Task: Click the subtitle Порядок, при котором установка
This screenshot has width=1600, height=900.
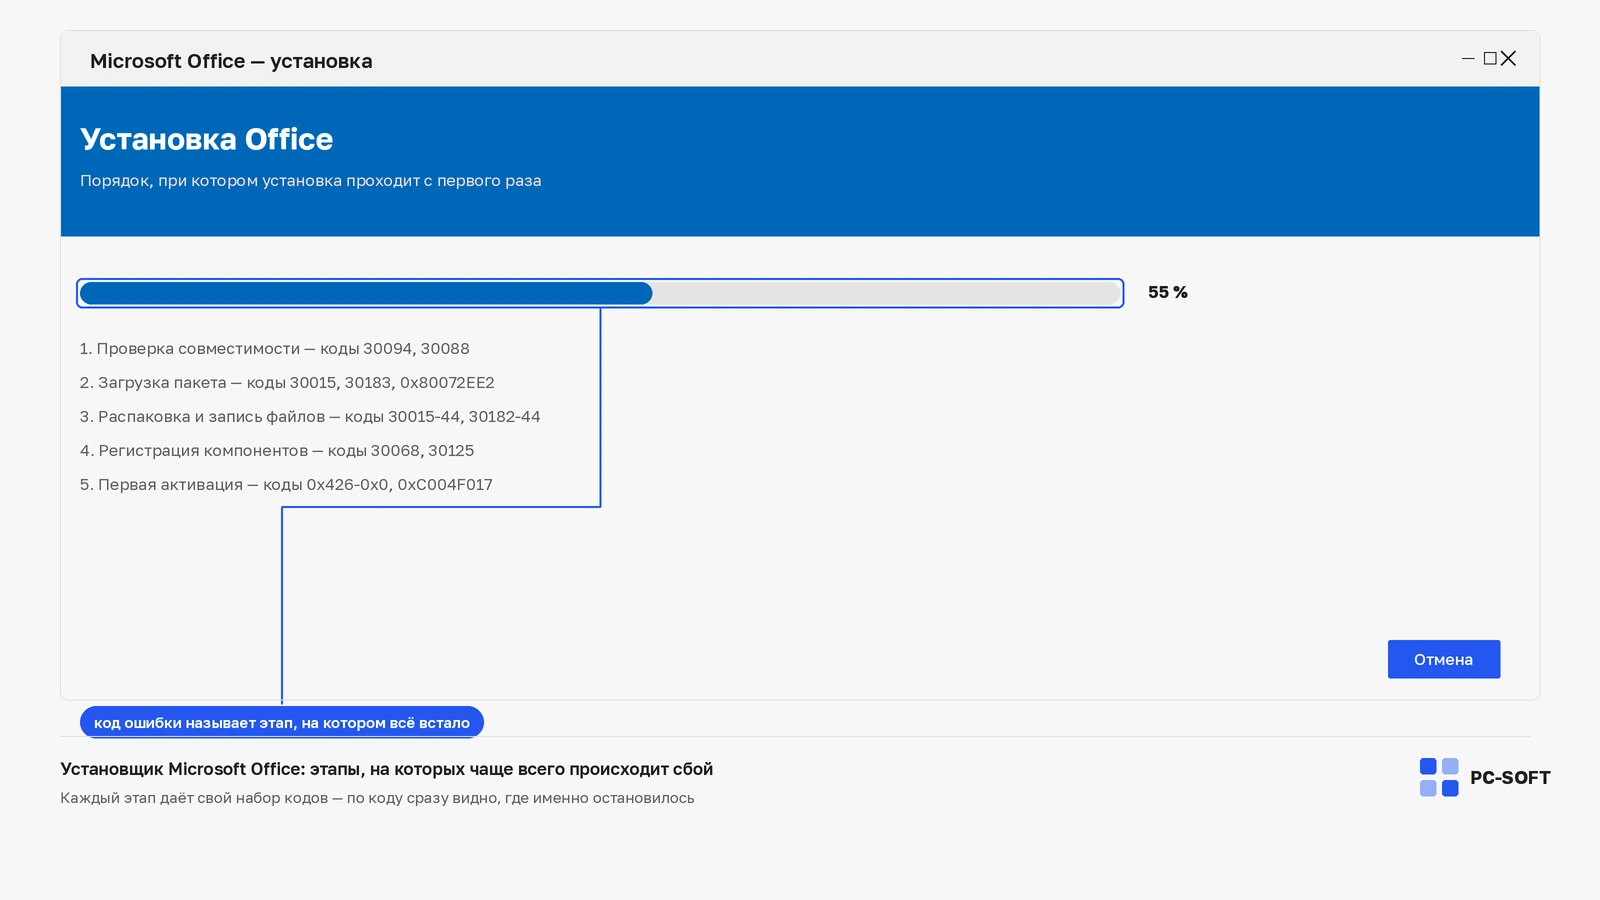Action: click(x=310, y=181)
